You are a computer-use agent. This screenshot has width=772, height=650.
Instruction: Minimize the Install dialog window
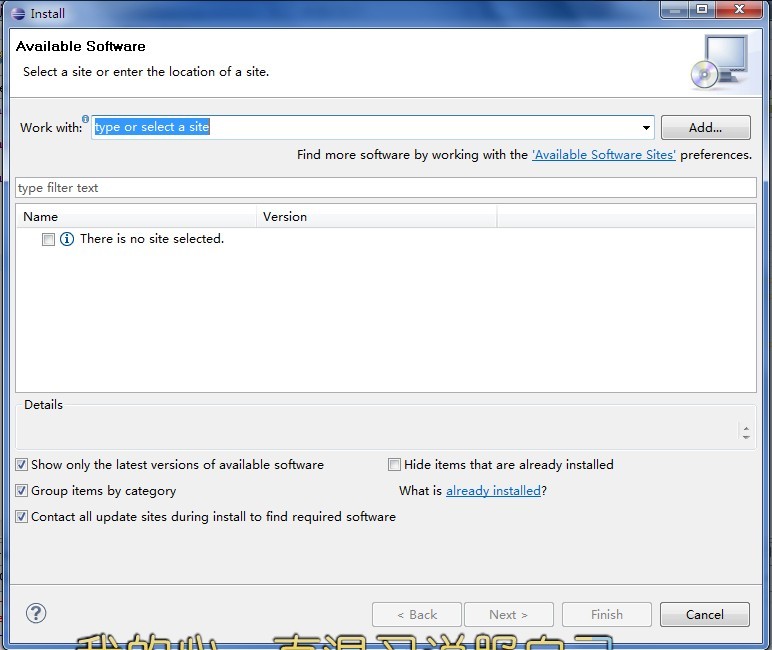click(675, 9)
